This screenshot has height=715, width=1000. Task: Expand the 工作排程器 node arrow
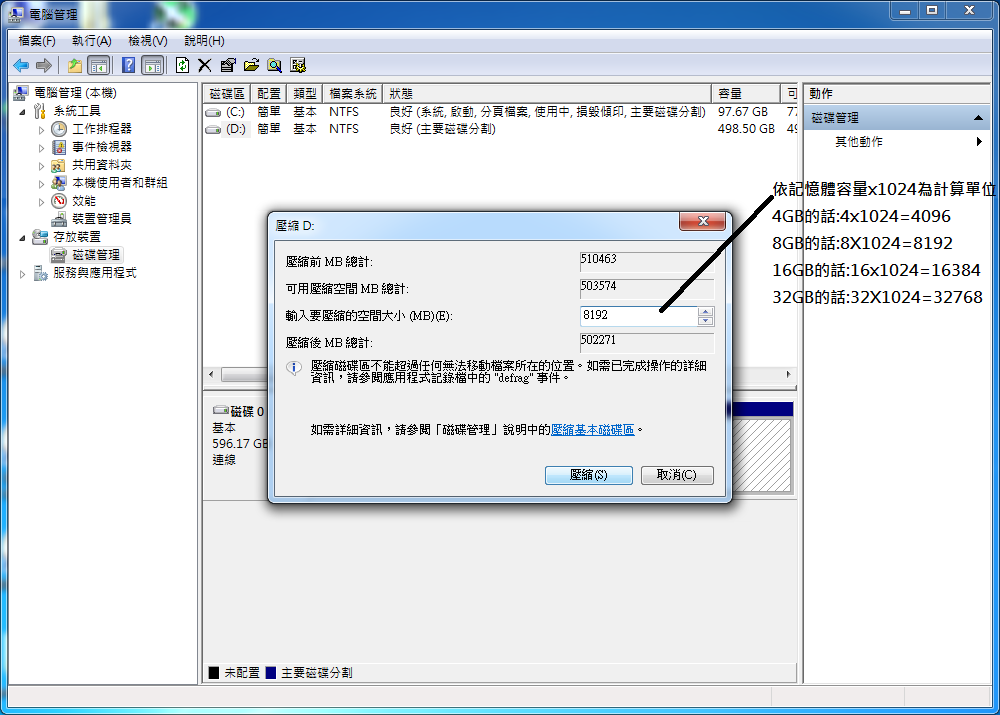pos(41,129)
